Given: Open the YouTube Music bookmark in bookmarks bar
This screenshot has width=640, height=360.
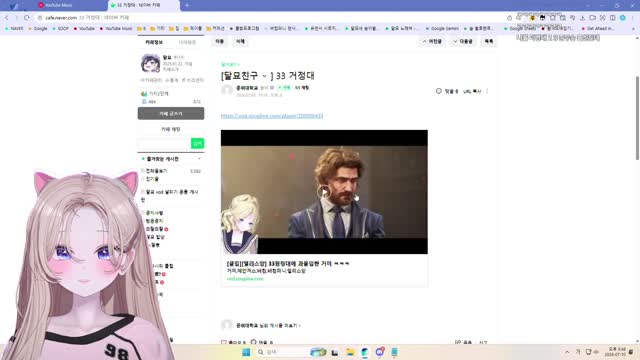Looking at the screenshot, I should click(x=116, y=29).
